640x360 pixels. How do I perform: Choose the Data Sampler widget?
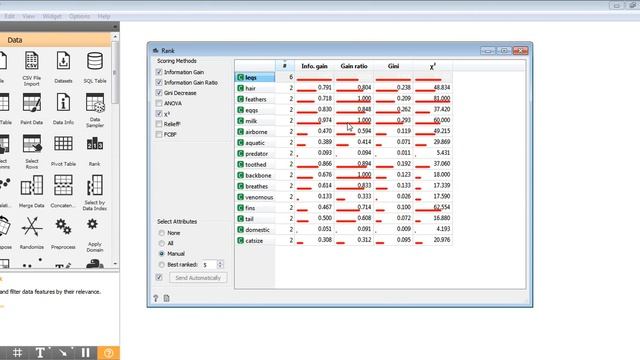[95, 109]
